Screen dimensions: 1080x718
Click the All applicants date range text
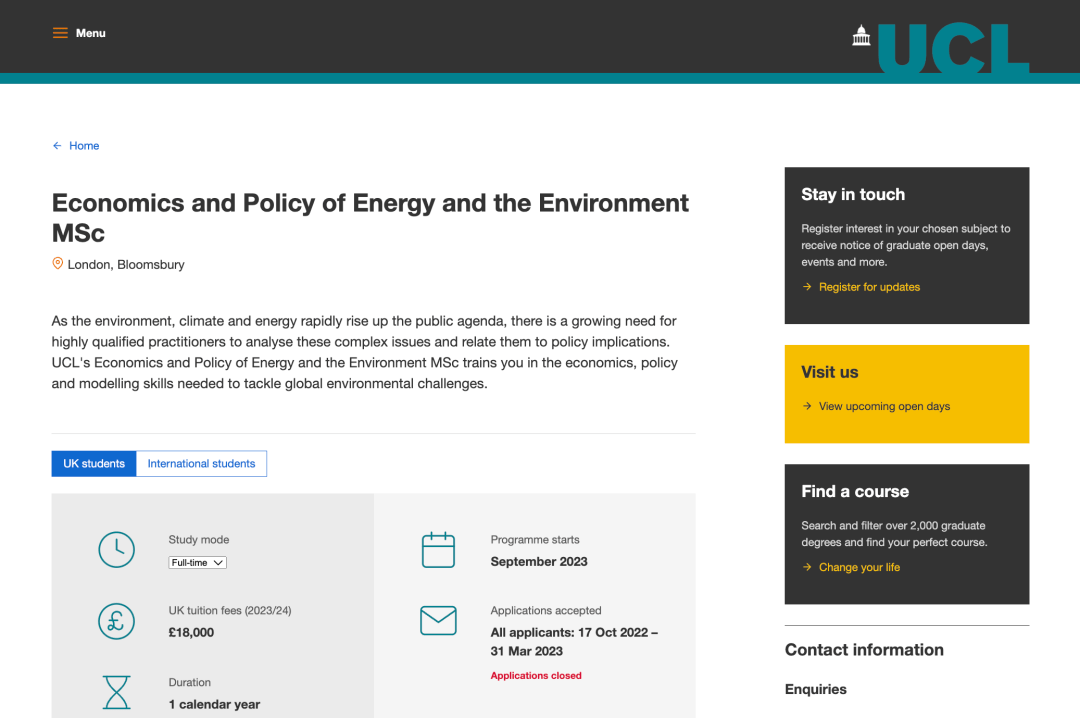click(x=574, y=642)
